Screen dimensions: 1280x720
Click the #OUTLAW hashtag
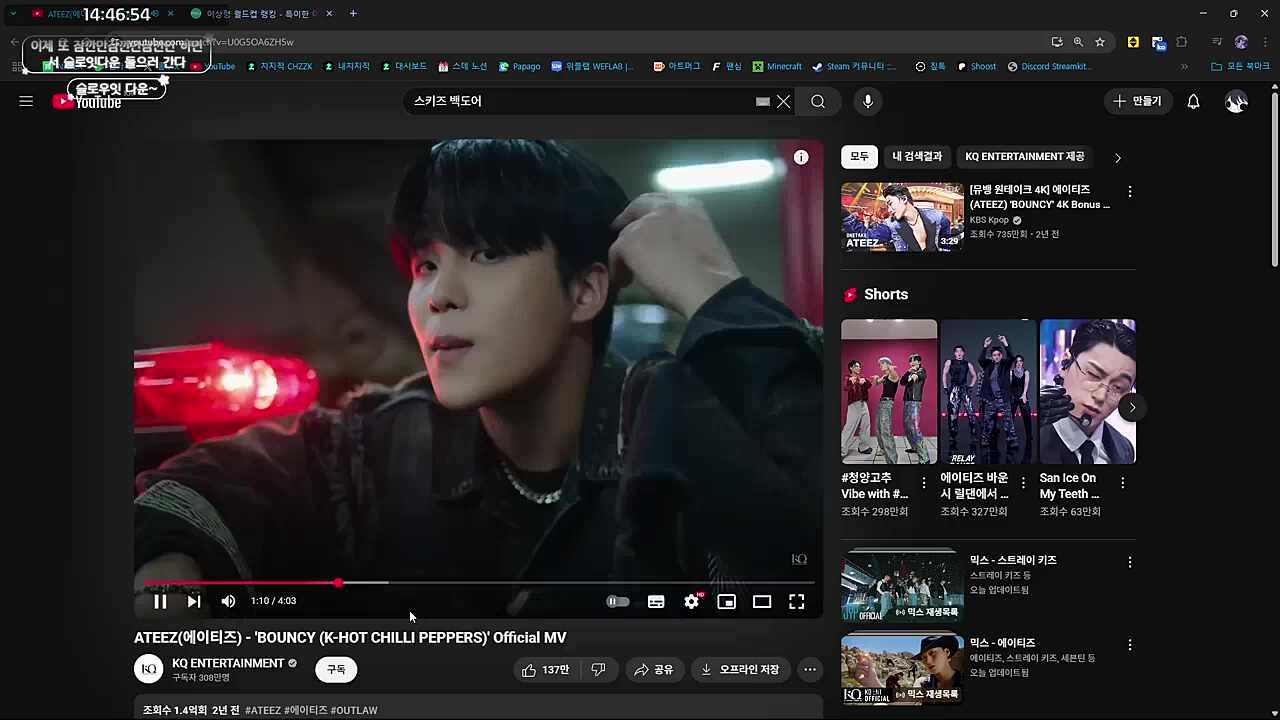click(x=354, y=710)
